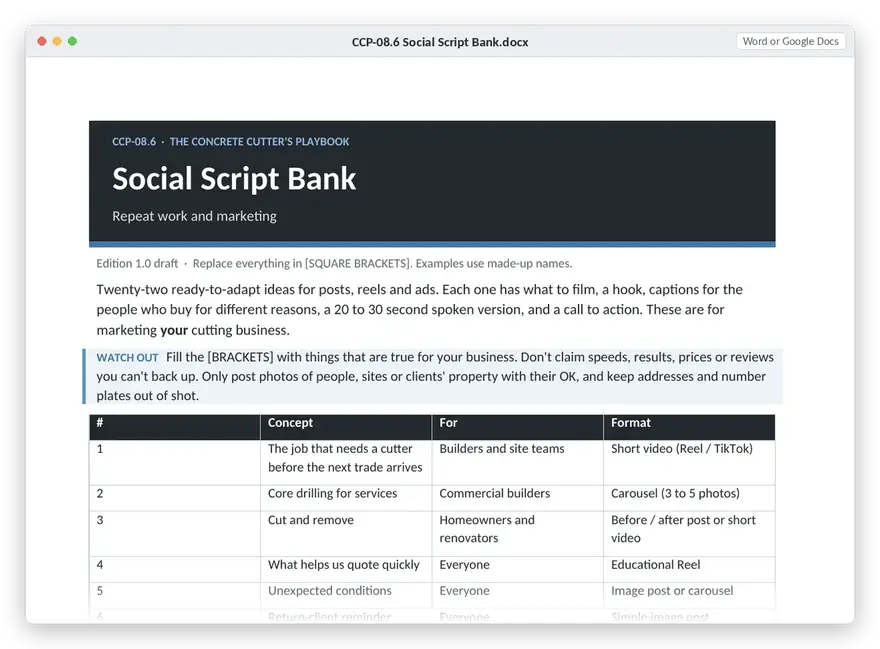Click the 'Image post or carousel' cell
This screenshot has width=880, height=649.
(689, 595)
